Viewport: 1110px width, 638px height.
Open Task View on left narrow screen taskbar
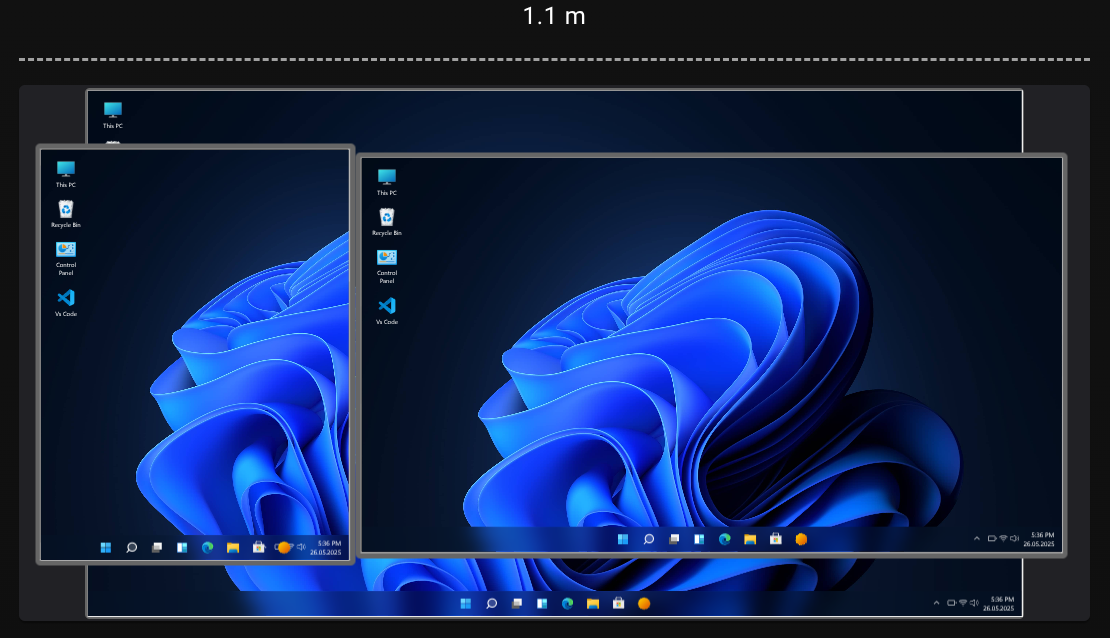(157, 547)
